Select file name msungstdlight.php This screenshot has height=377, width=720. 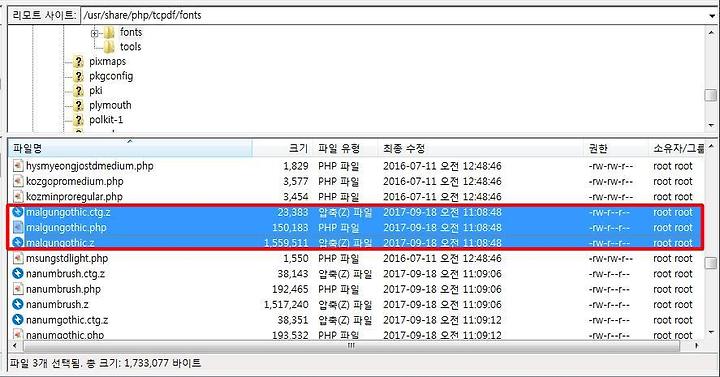[x=67, y=258]
